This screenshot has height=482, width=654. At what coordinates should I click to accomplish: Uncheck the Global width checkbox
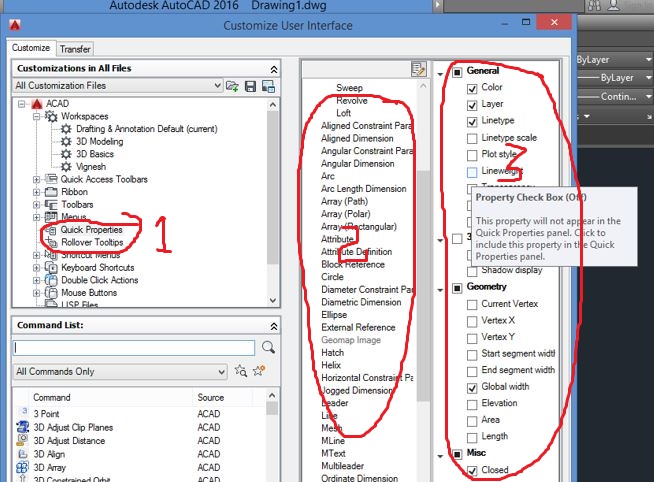point(472,388)
